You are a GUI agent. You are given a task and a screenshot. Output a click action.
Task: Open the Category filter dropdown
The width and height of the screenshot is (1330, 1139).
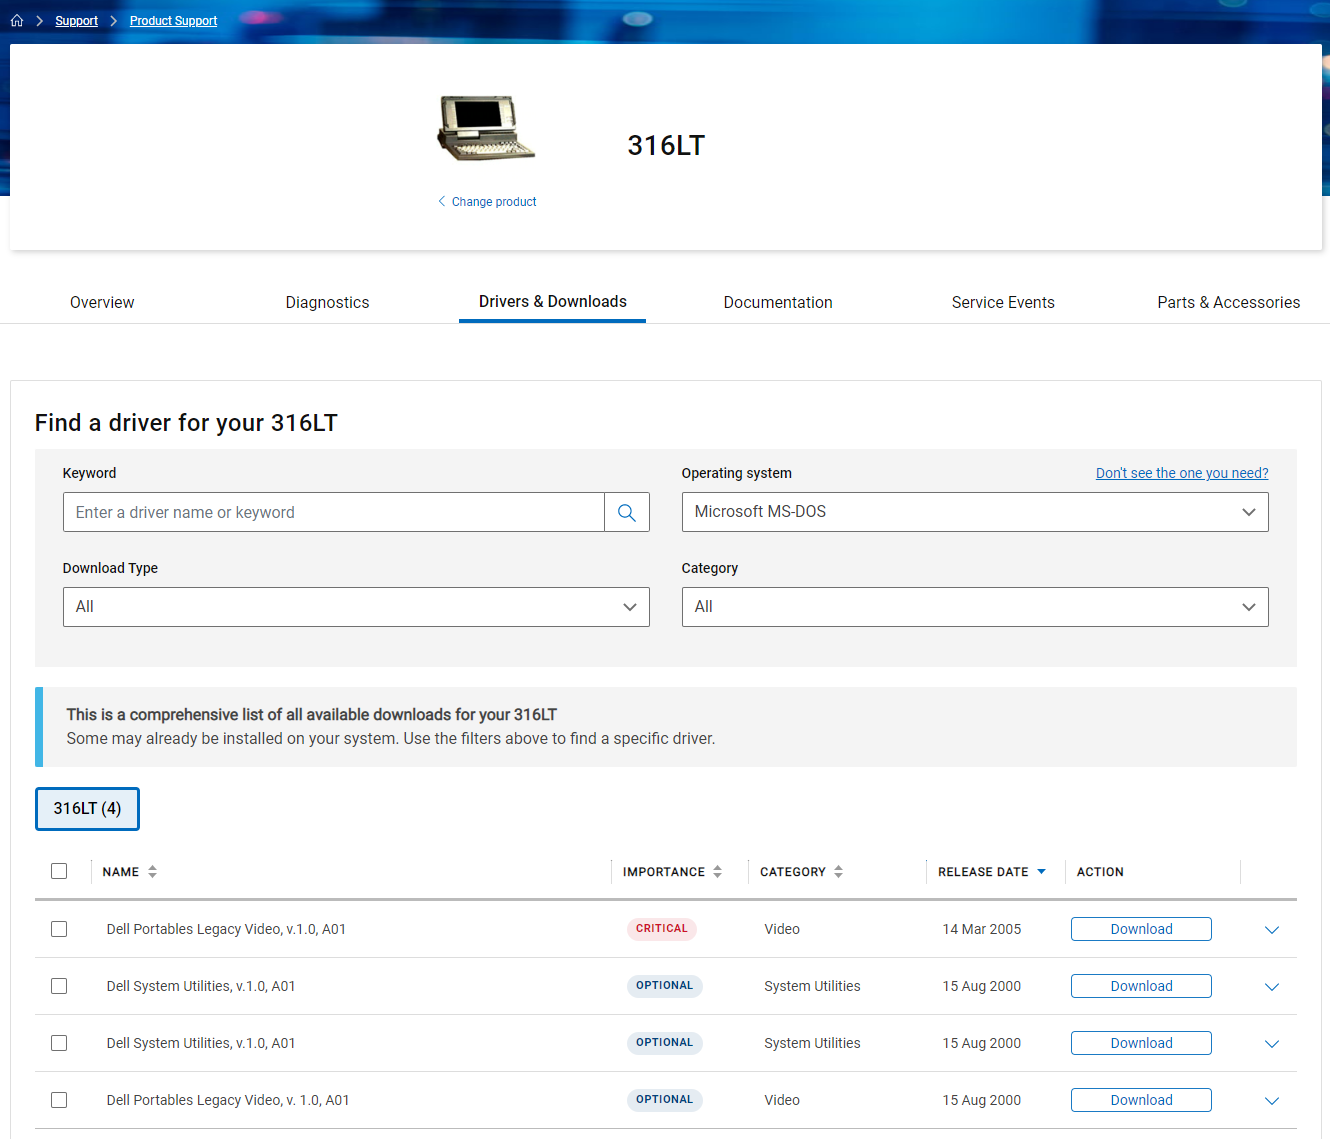[x=974, y=607]
